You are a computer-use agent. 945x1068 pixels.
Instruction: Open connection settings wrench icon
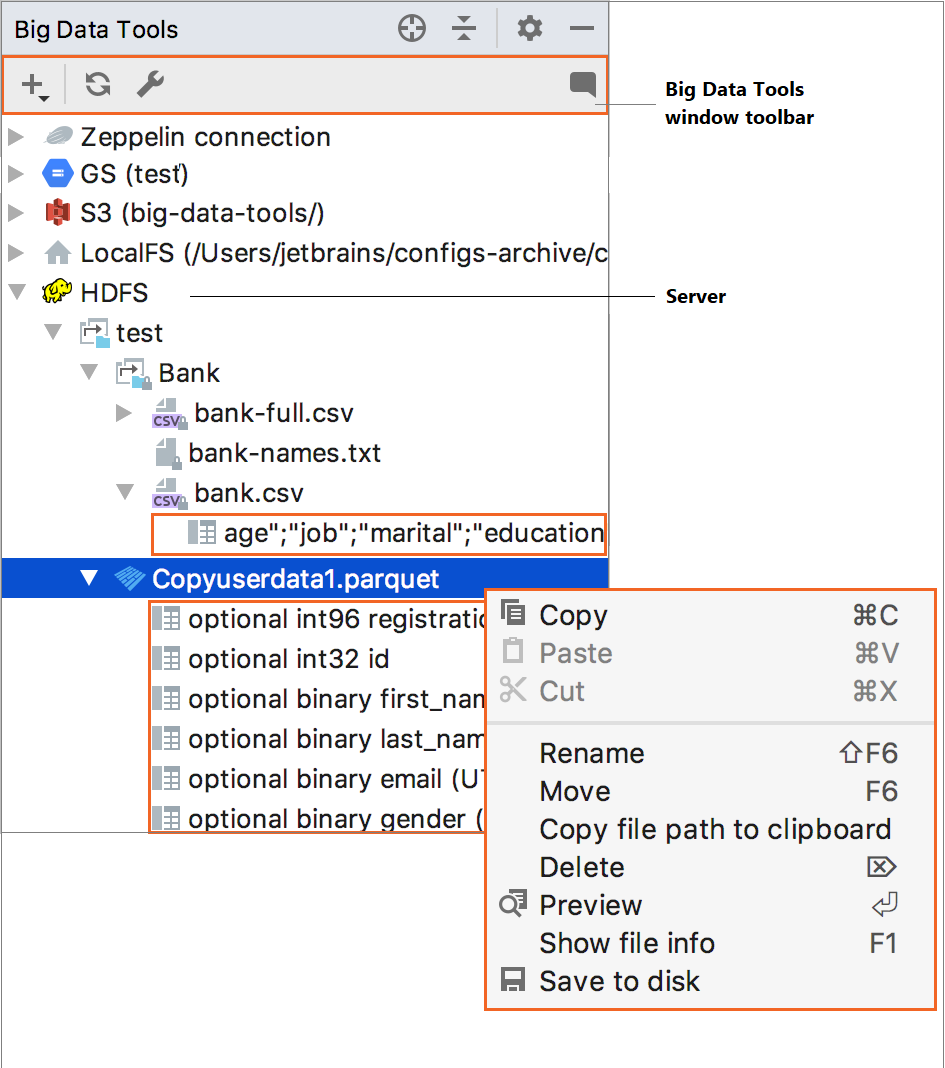click(150, 85)
